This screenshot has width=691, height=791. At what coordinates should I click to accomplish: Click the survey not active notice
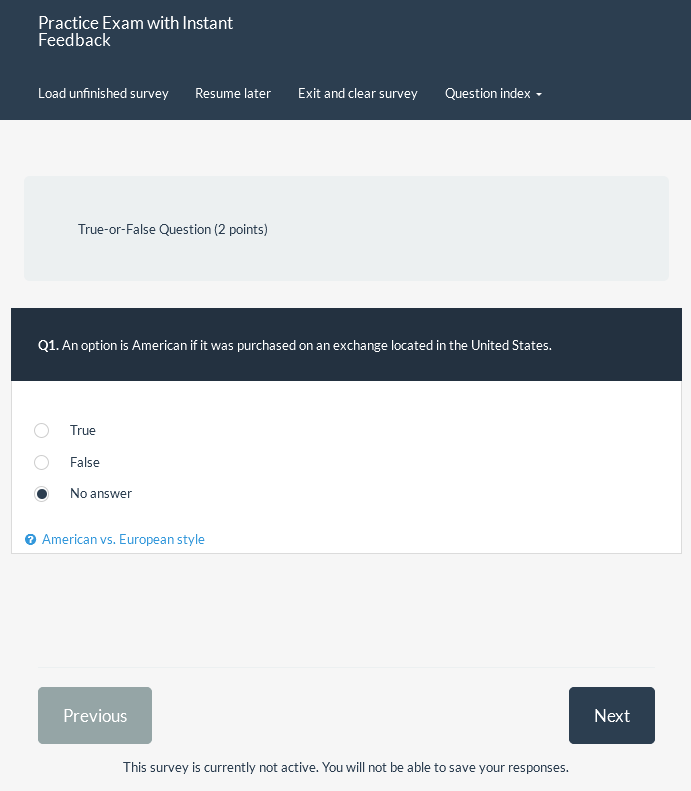[x=346, y=768]
